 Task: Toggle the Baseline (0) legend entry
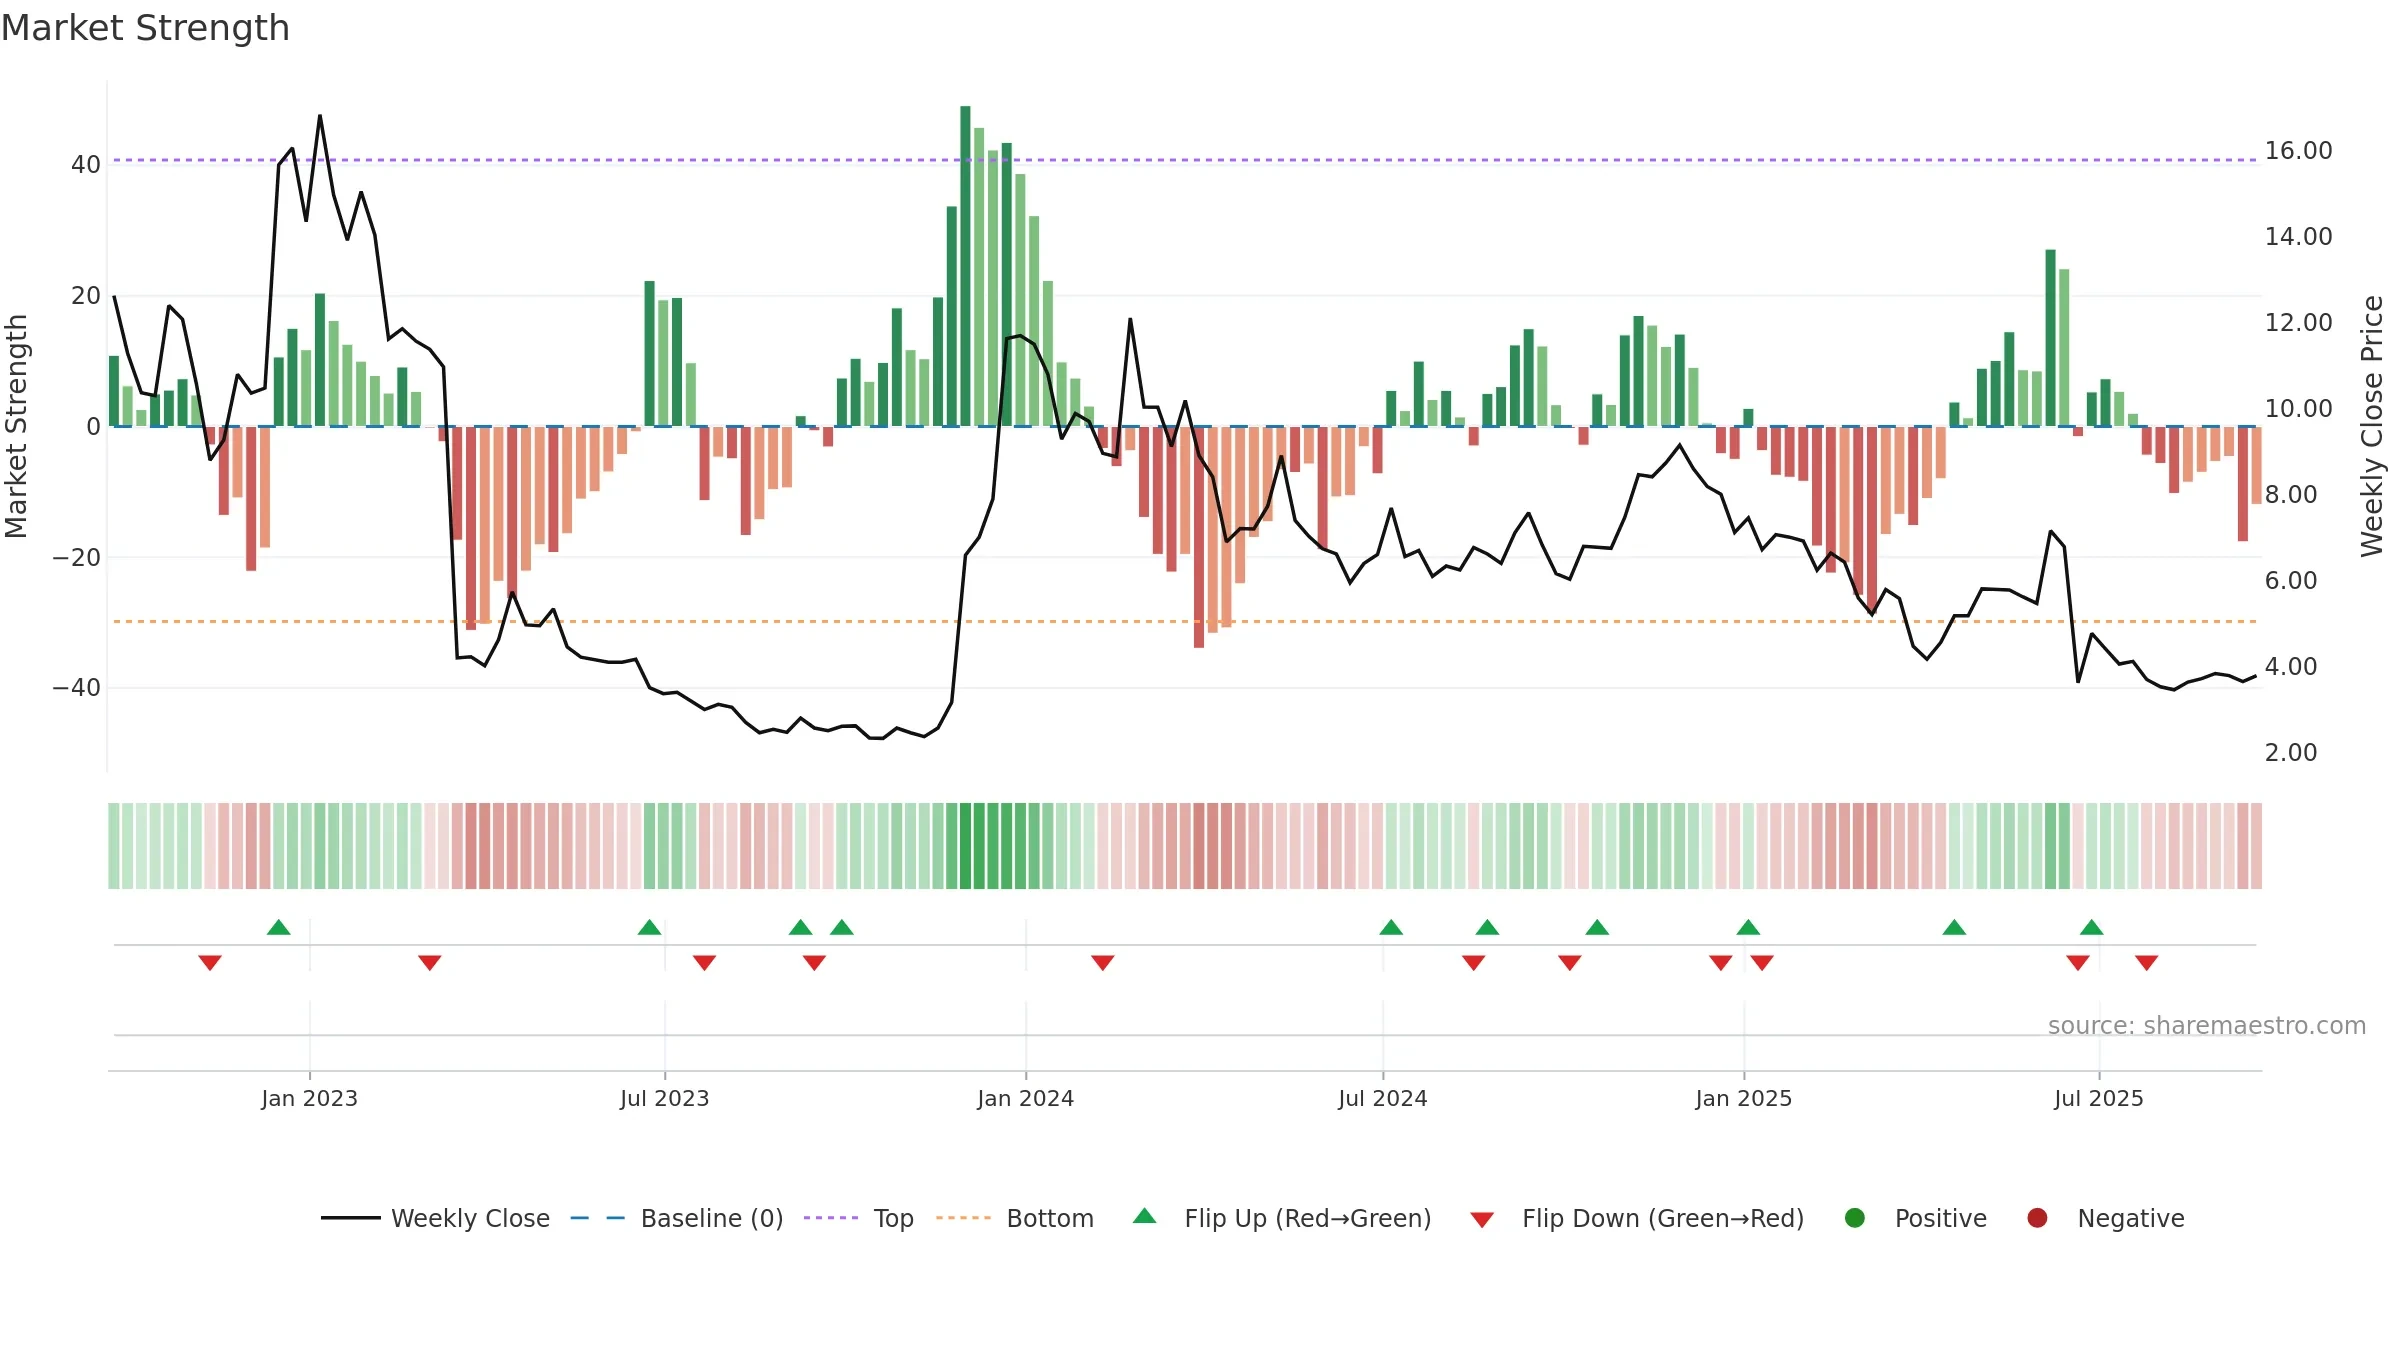click(x=677, y=1218)
